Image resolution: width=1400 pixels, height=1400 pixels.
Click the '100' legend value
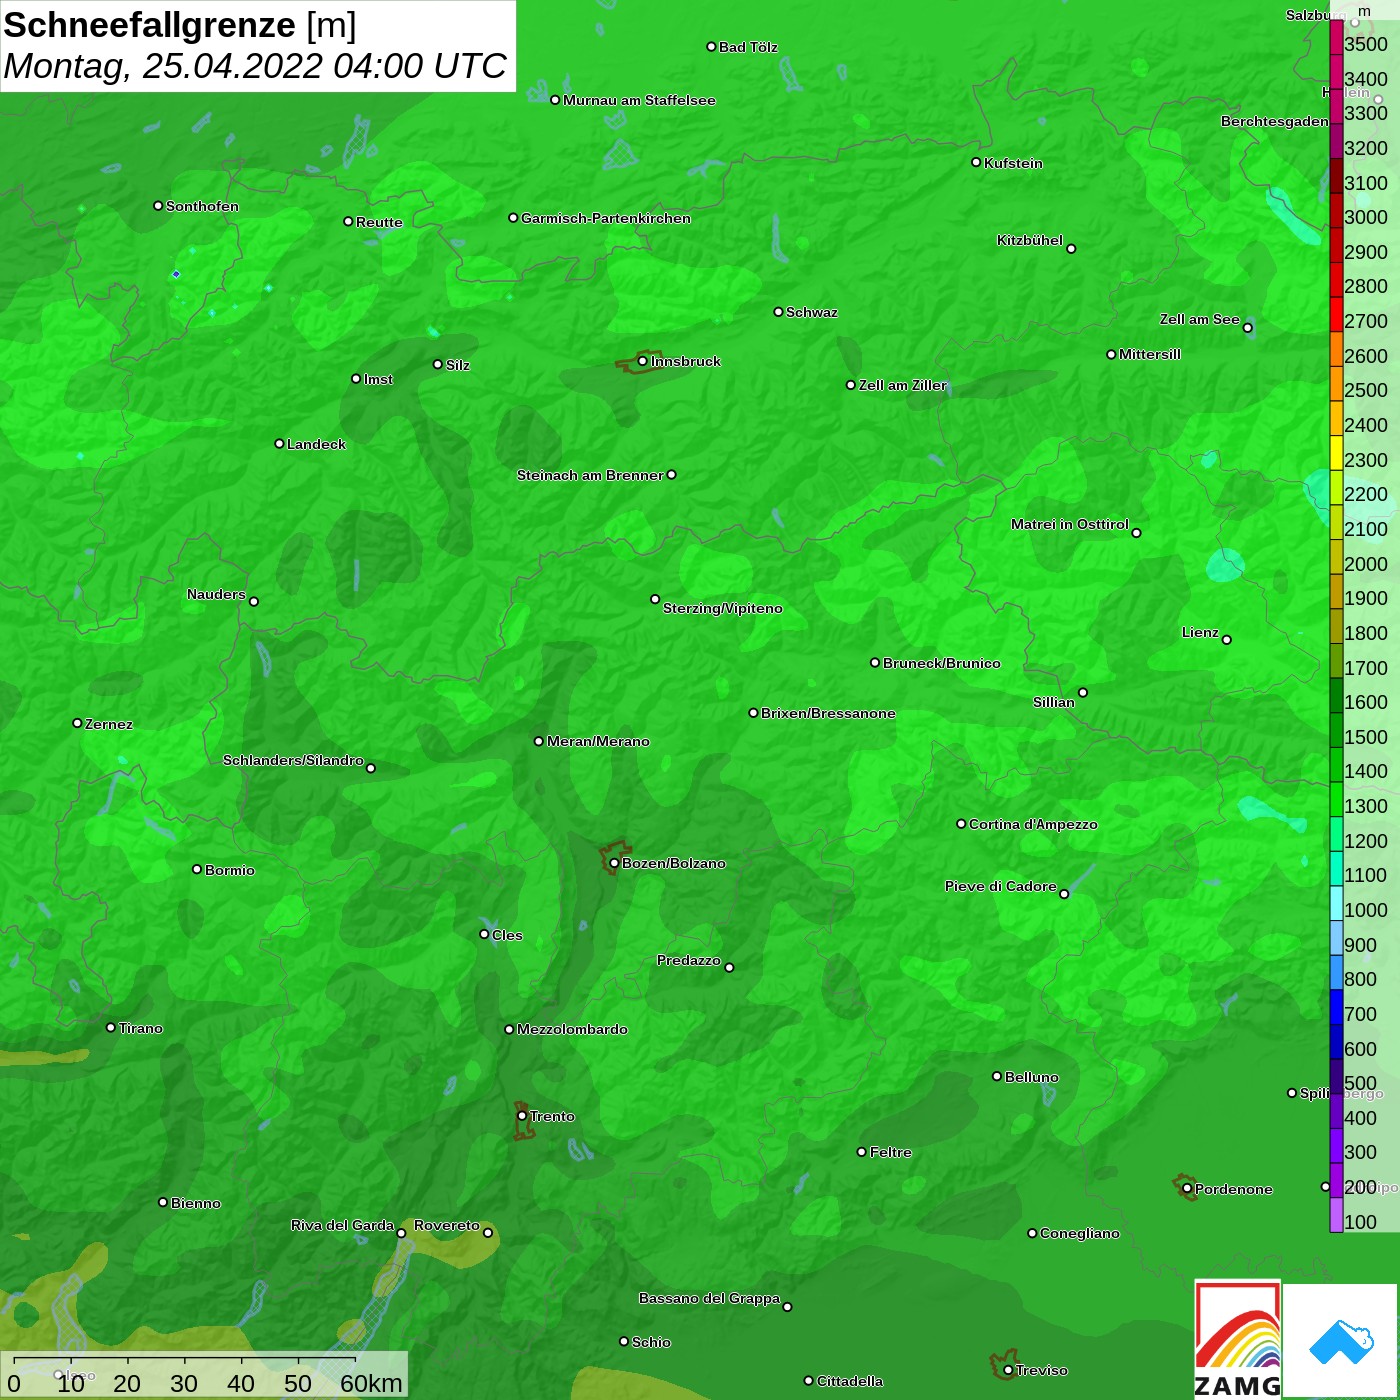[1361, 1222]
